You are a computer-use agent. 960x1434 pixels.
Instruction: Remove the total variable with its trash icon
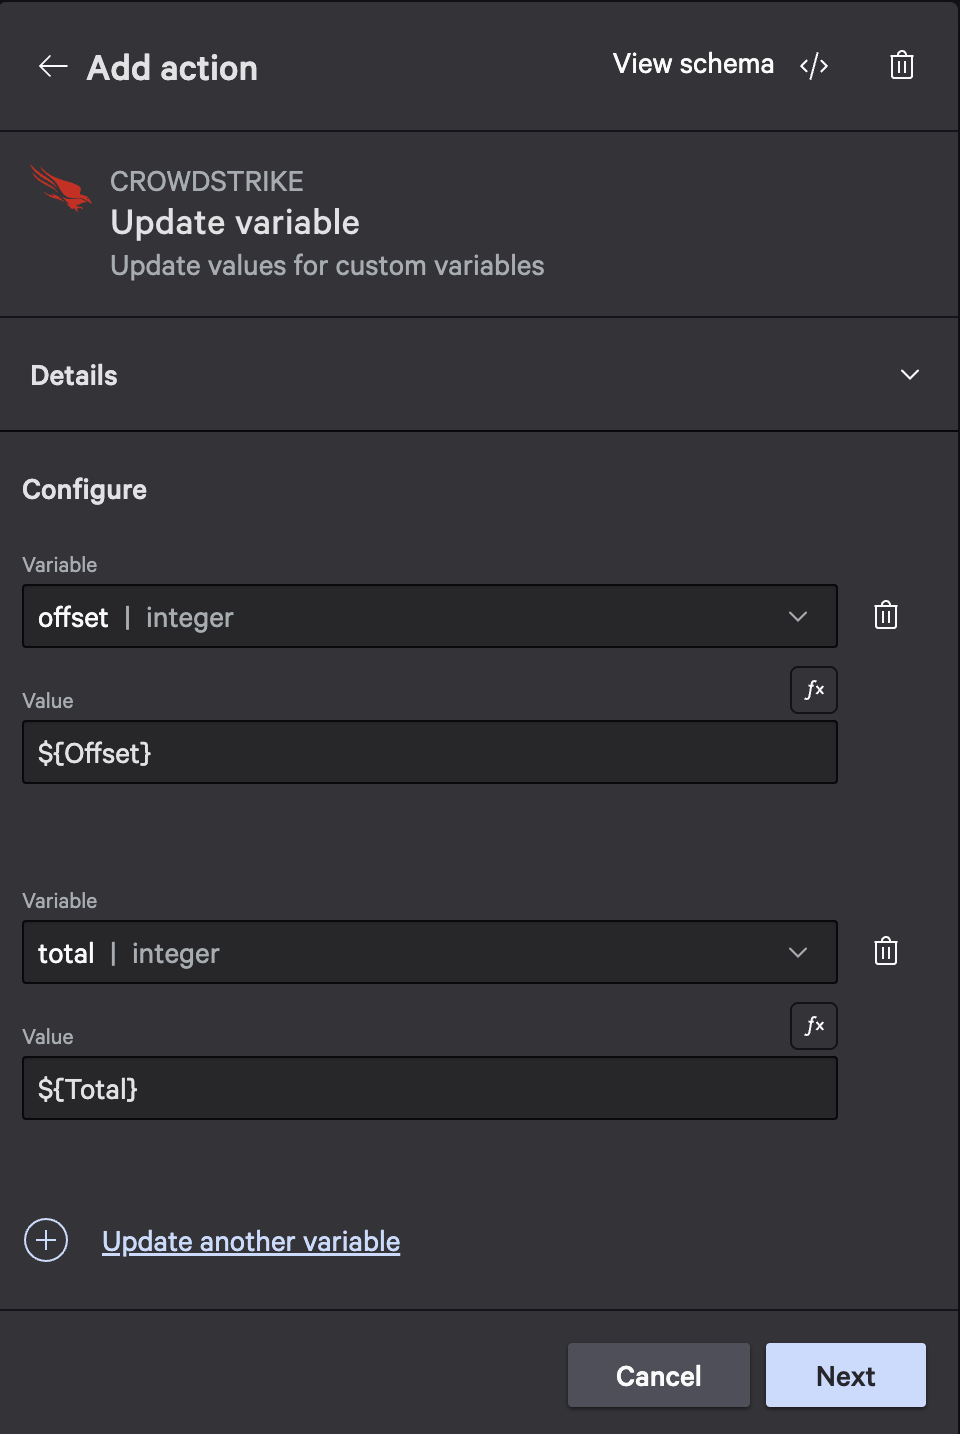coord(884,951)
